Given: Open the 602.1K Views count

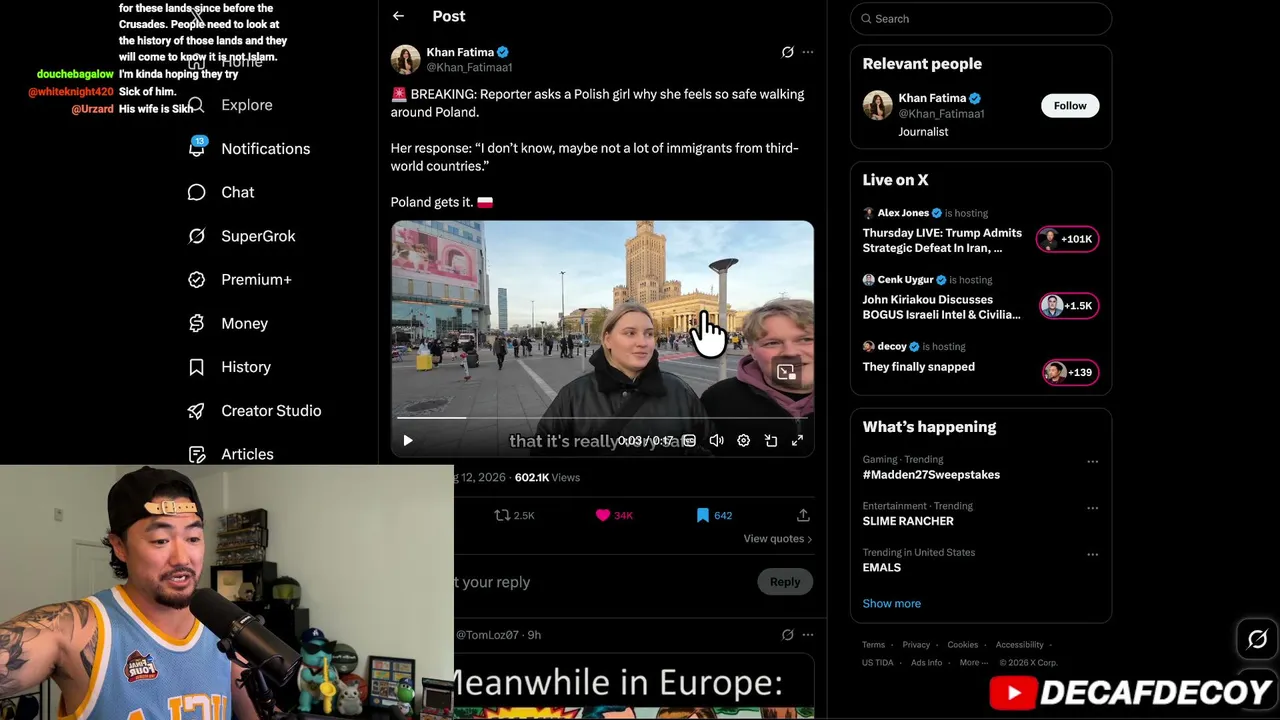Looking at the screenshot, I should pos(547,478).
